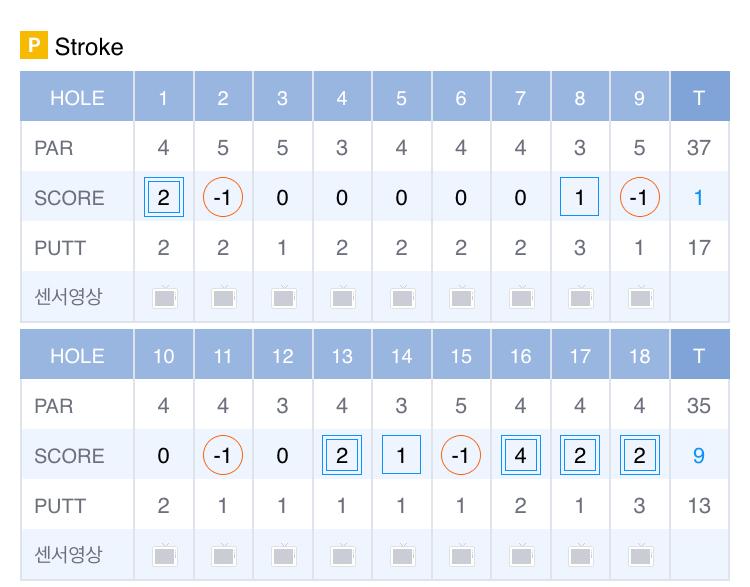Select hole 14 column header
The image size is (750, 587).
coord(401,357)
